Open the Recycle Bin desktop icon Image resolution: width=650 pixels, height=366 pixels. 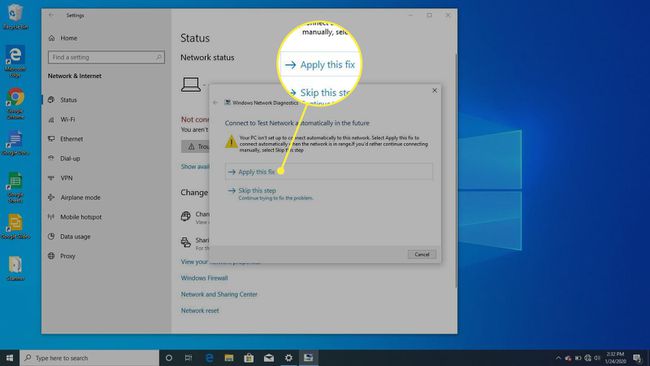coord(15,17)
